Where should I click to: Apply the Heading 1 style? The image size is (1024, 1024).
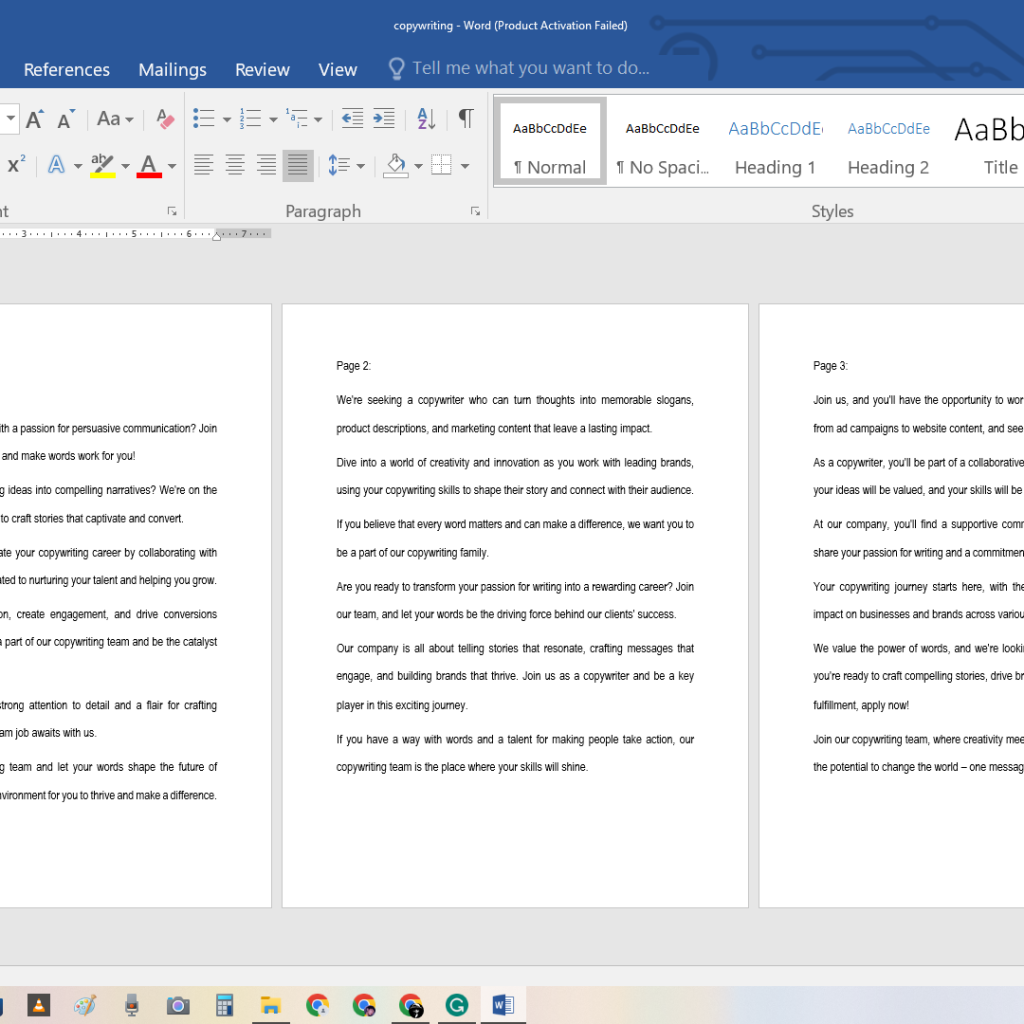point(775,140)
